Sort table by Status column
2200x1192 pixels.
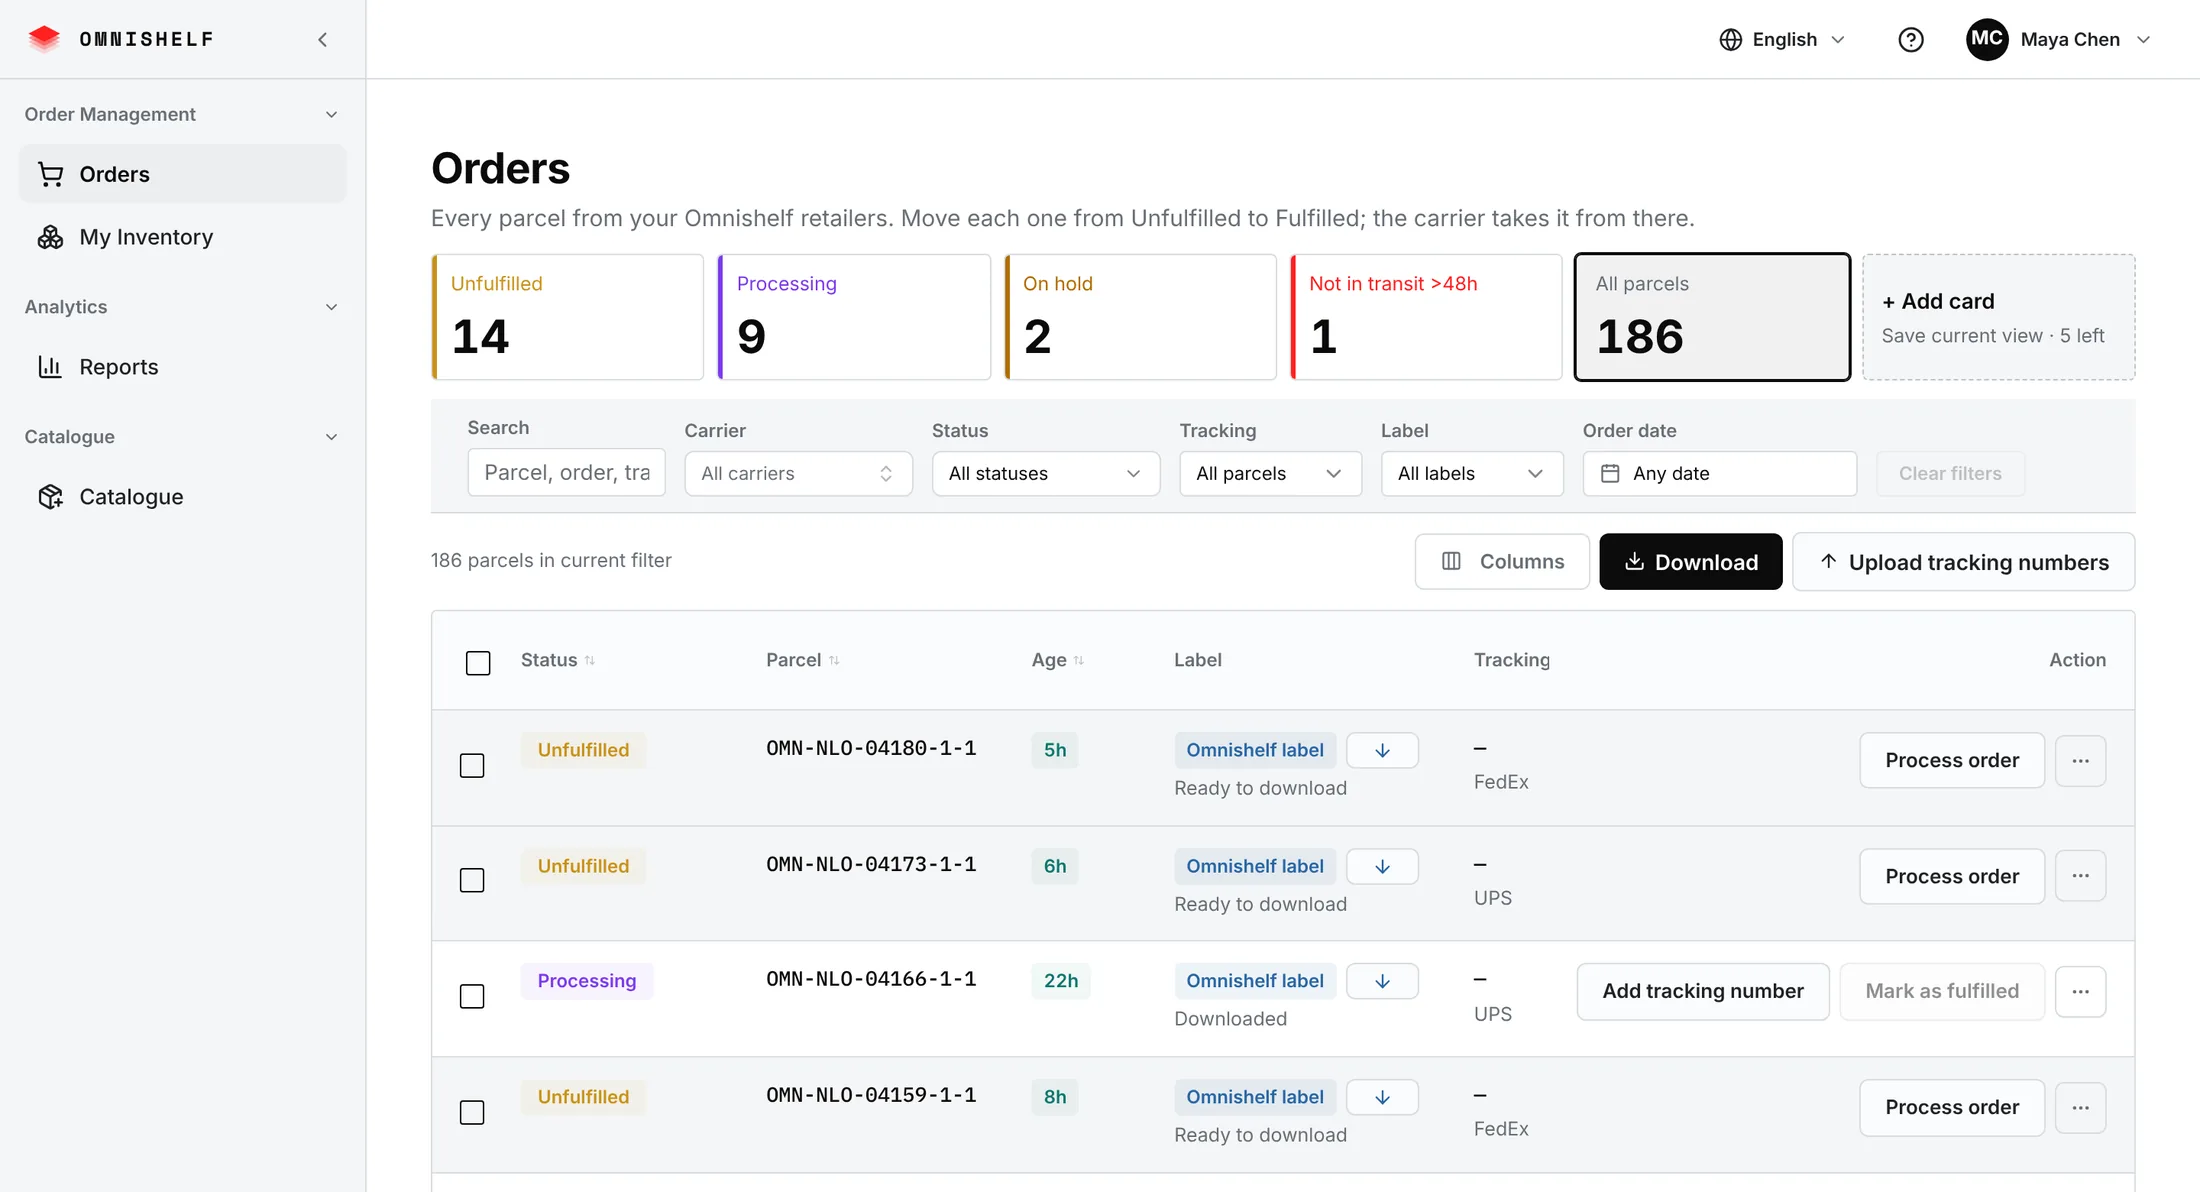pyautogui.click(x=557, y=660)
